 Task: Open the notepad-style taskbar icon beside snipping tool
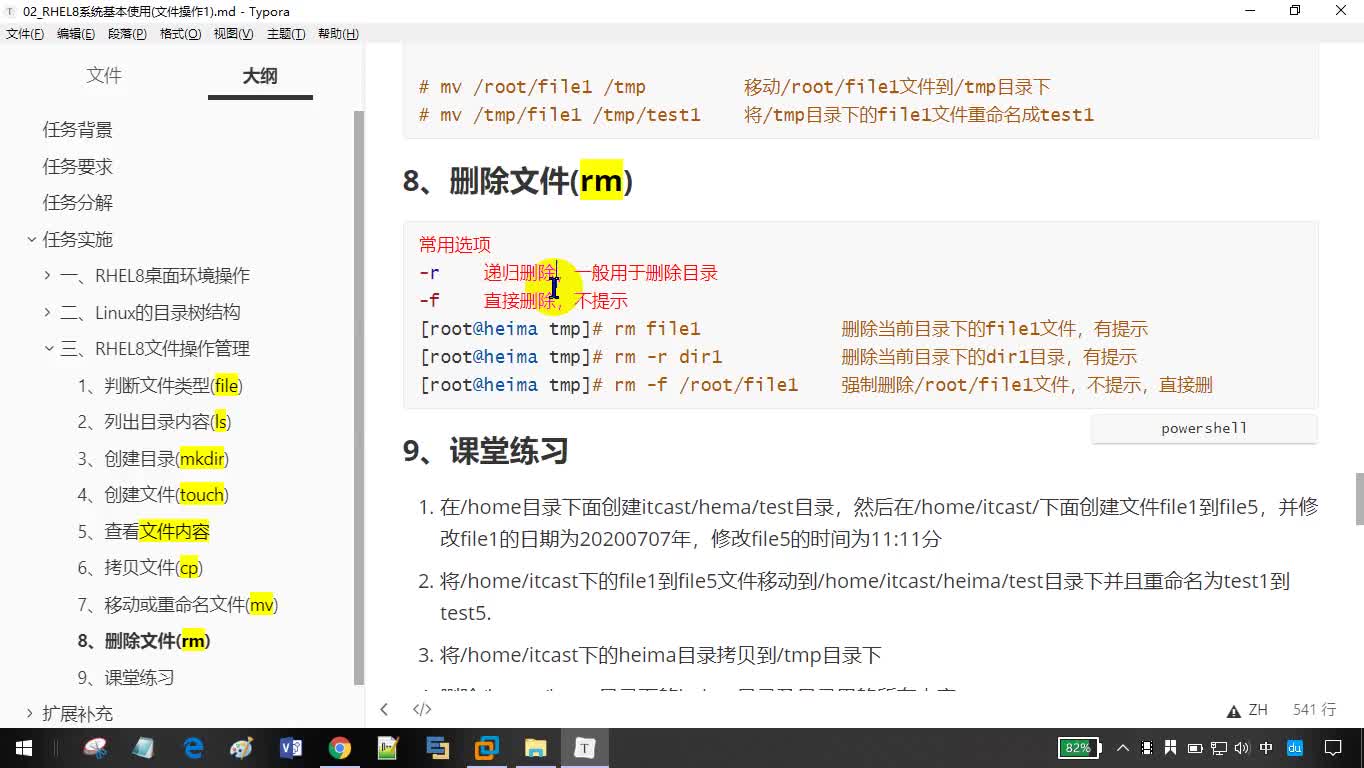pos(143,748)
